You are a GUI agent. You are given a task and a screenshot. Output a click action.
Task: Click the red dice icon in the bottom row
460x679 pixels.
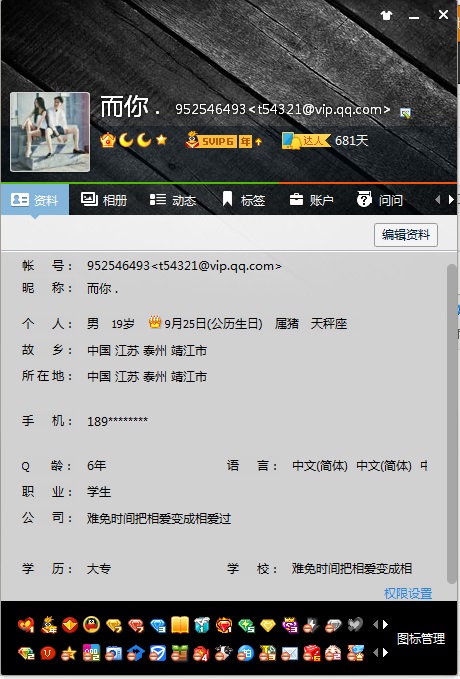point(312,653)
